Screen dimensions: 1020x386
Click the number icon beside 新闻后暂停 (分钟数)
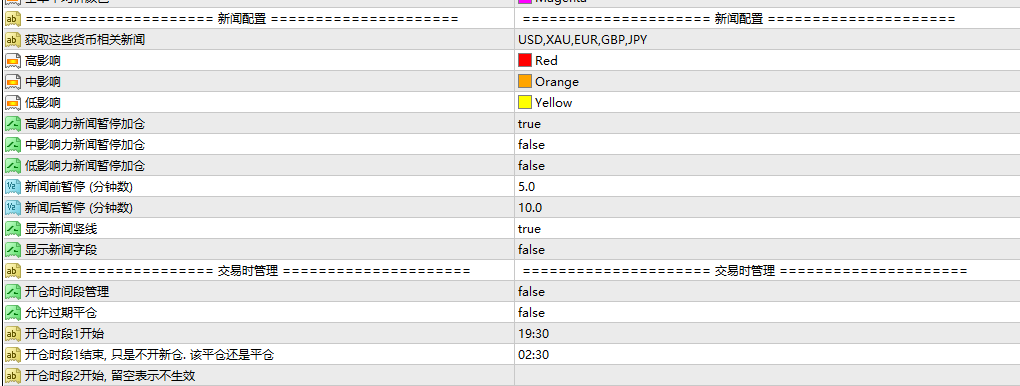pos(13,208)
